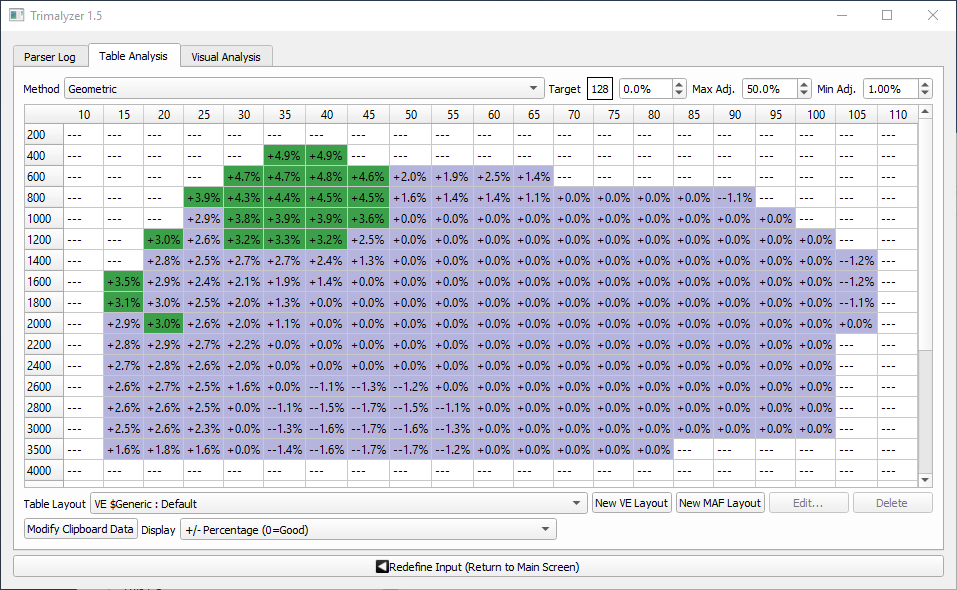Decrease the Max Adj. value with down arrow
This screenshot has width=957, height=590.
pyautogui.click(x=803, y=94)
